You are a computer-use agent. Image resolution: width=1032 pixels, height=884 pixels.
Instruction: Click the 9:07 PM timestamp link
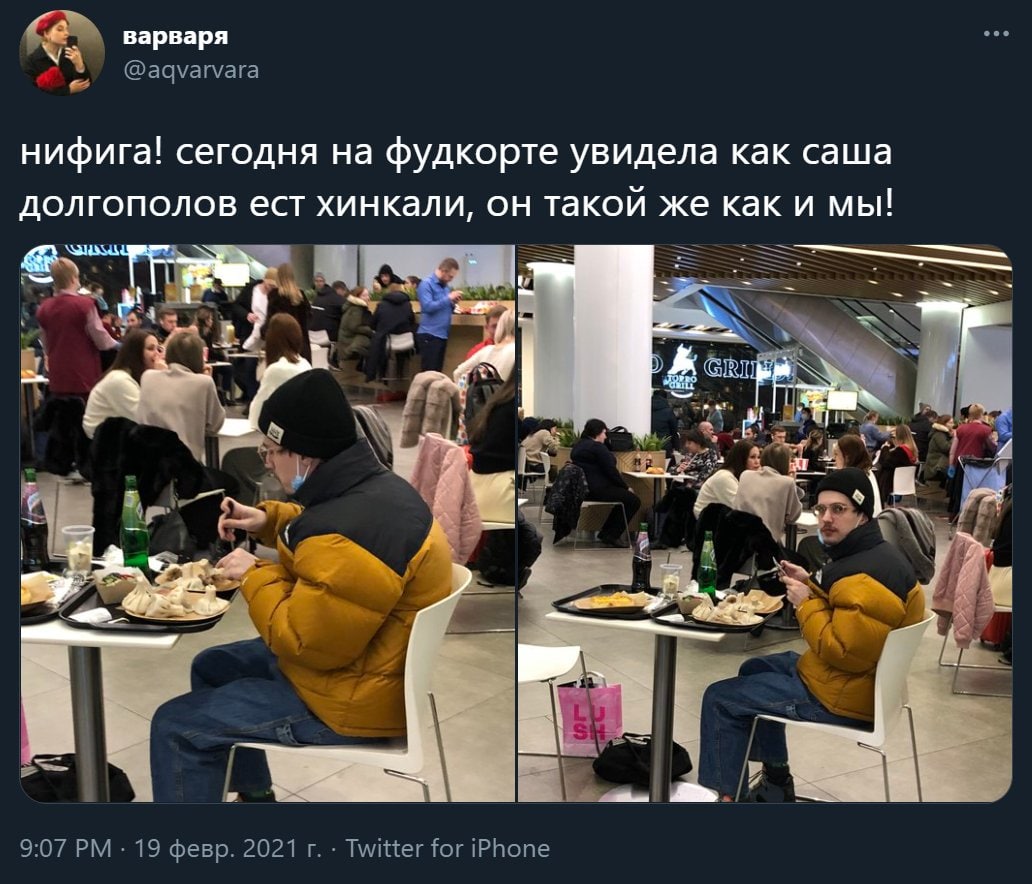coord(66,848)
